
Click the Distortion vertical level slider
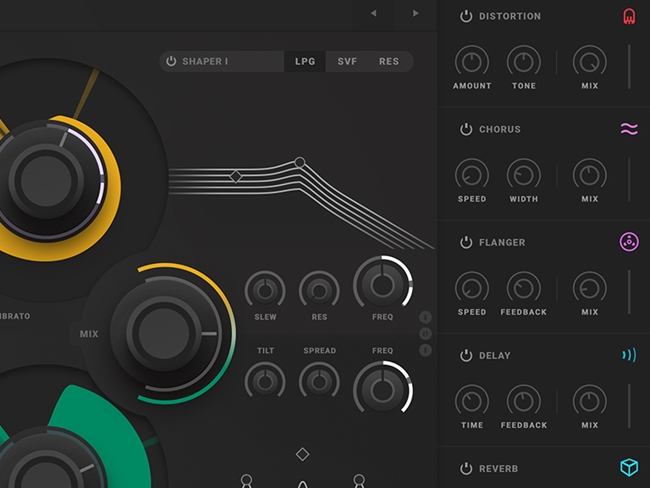629,66
